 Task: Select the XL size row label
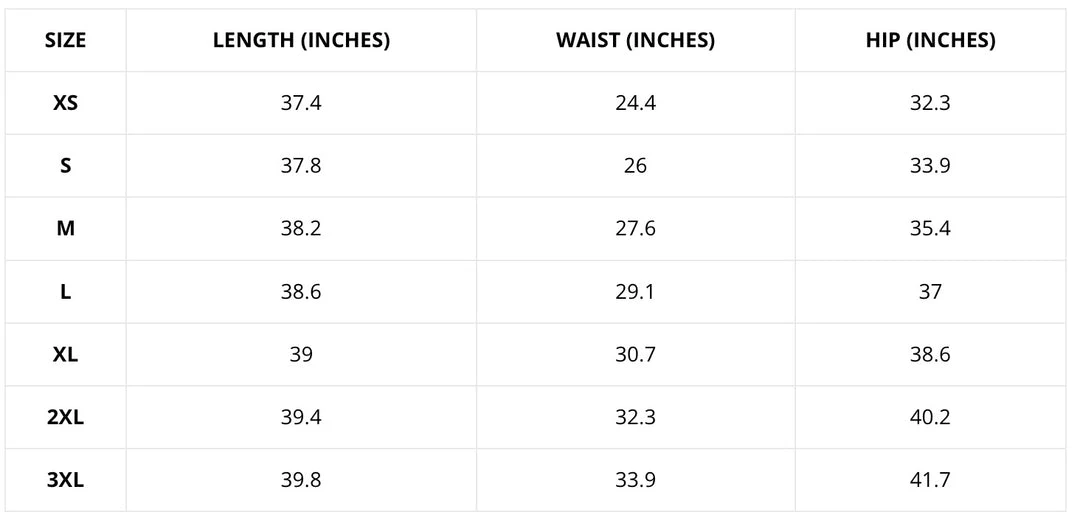click(65, 355)
